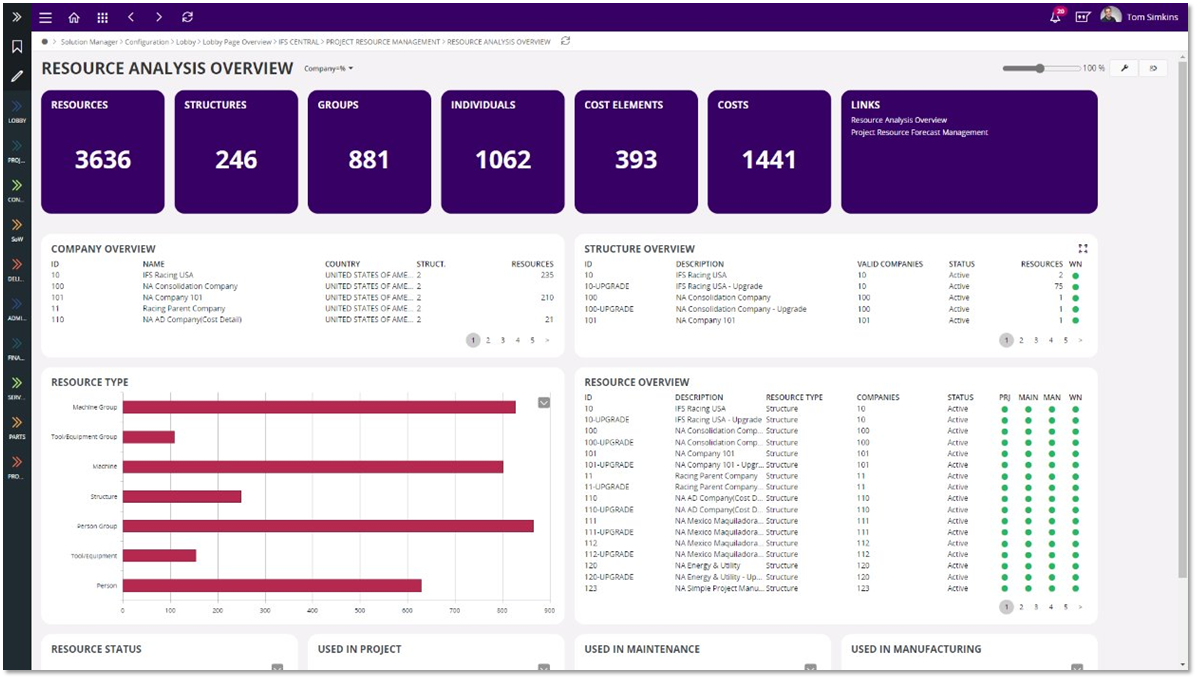
Task: Navigate back using the left arrow
Action: click(130, 17)
